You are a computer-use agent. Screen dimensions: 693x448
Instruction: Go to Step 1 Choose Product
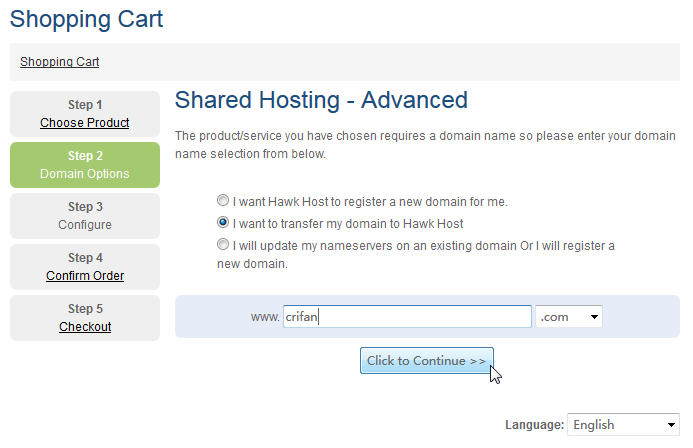coord(85,123)
